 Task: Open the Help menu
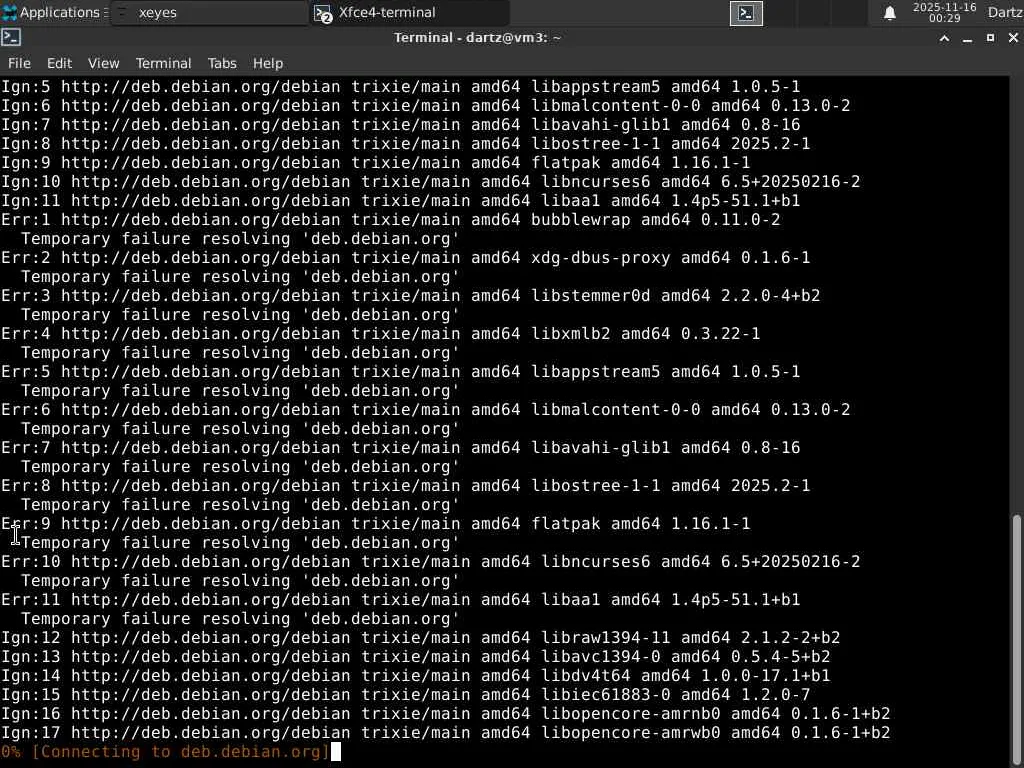(268, 63)
